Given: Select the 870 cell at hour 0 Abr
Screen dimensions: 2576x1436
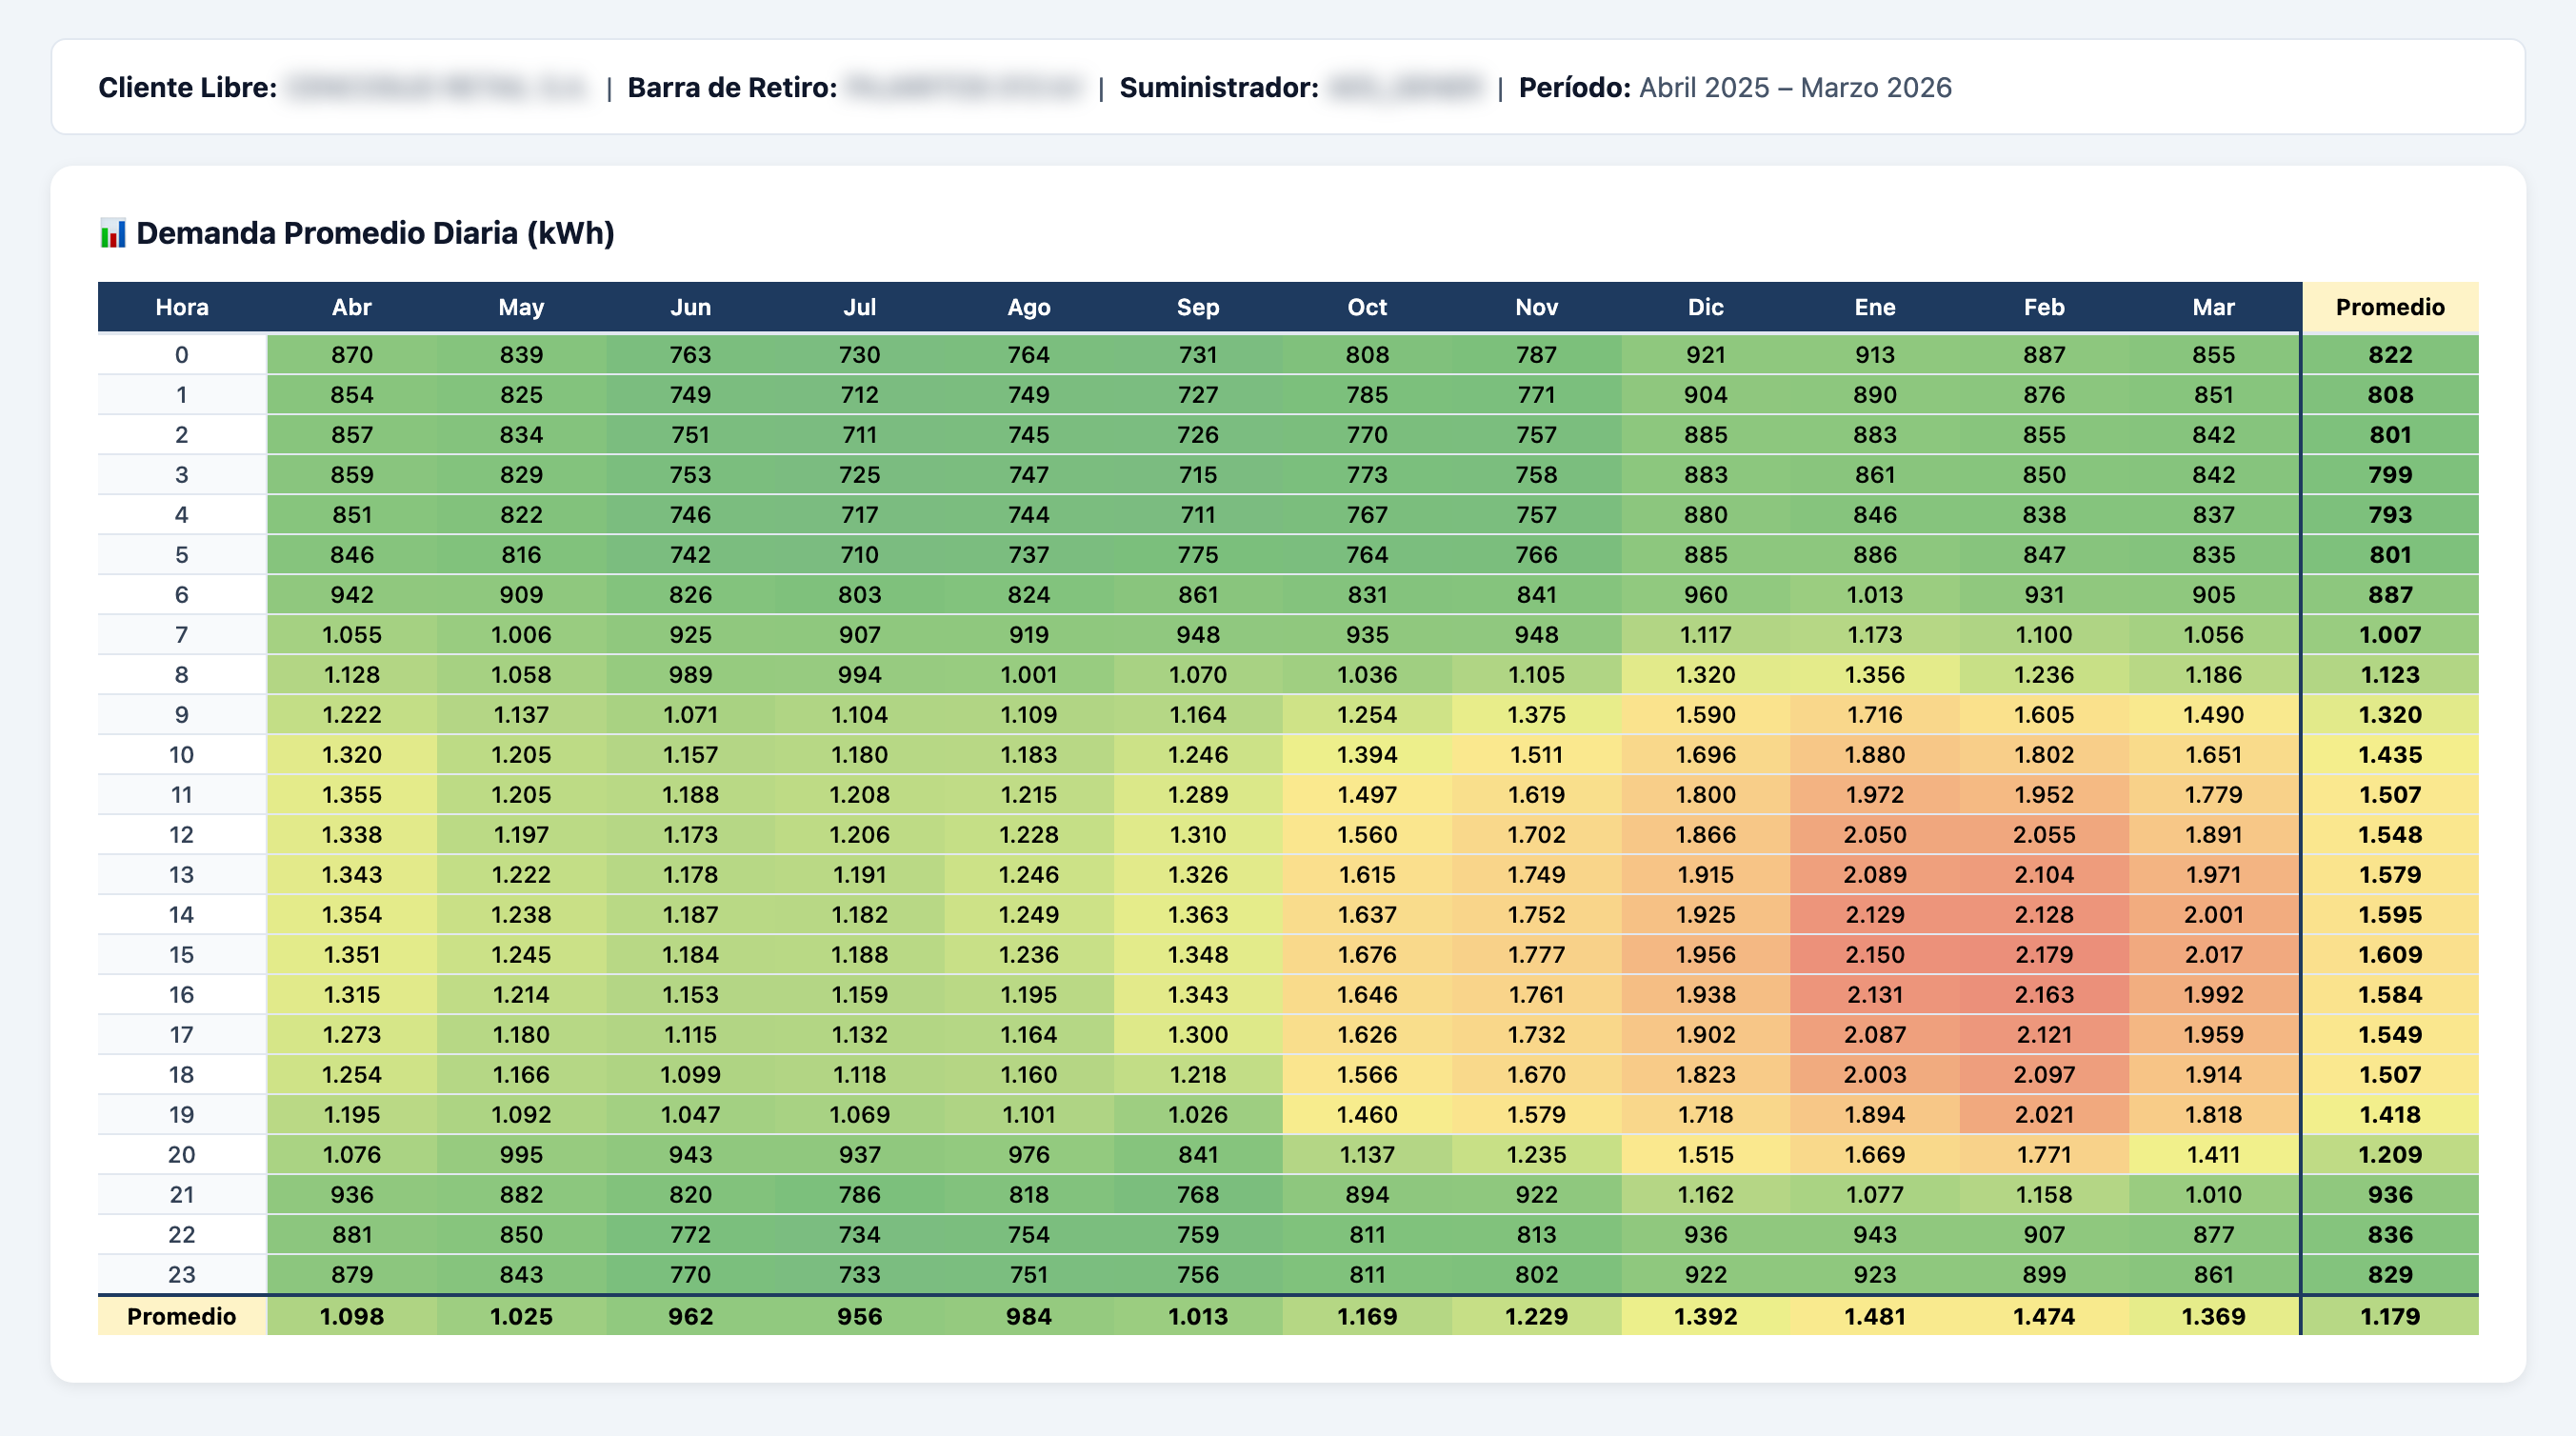Looking at the screenshot, I should tap(352, 354).
